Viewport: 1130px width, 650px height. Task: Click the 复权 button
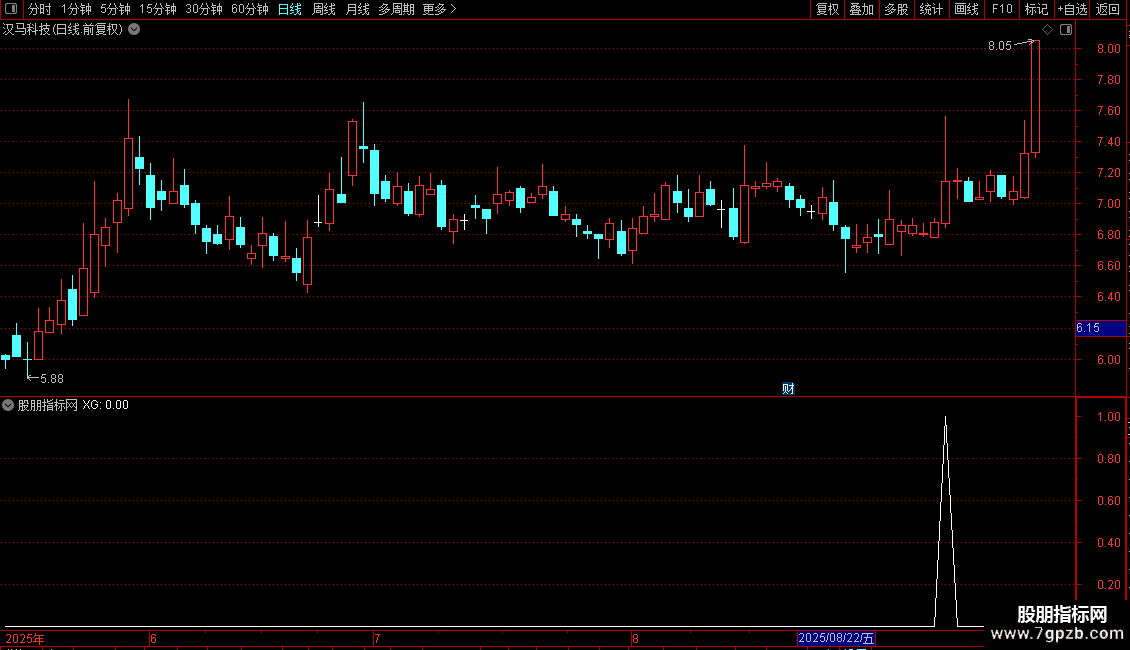pos(827,9)
